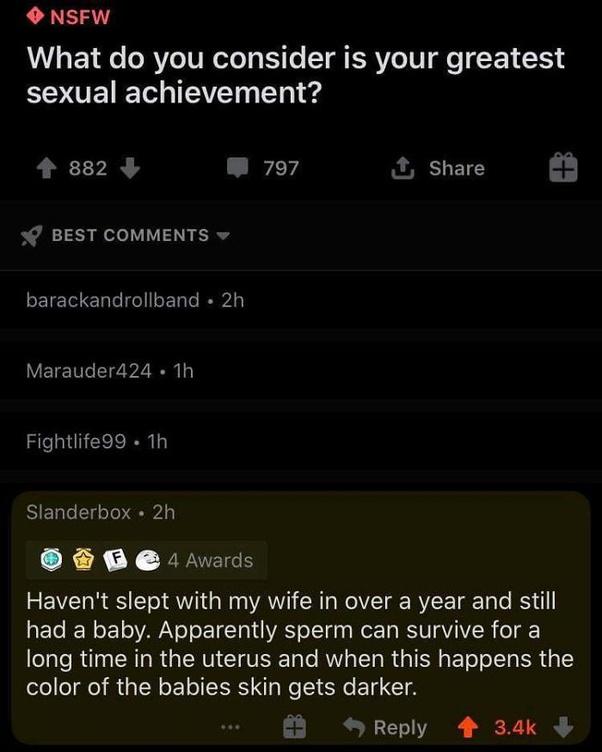This screenshot has height=752, width=602.
Task: Click the first award badge on the comment
Action: pyautogui.click(x=51, y=560)
